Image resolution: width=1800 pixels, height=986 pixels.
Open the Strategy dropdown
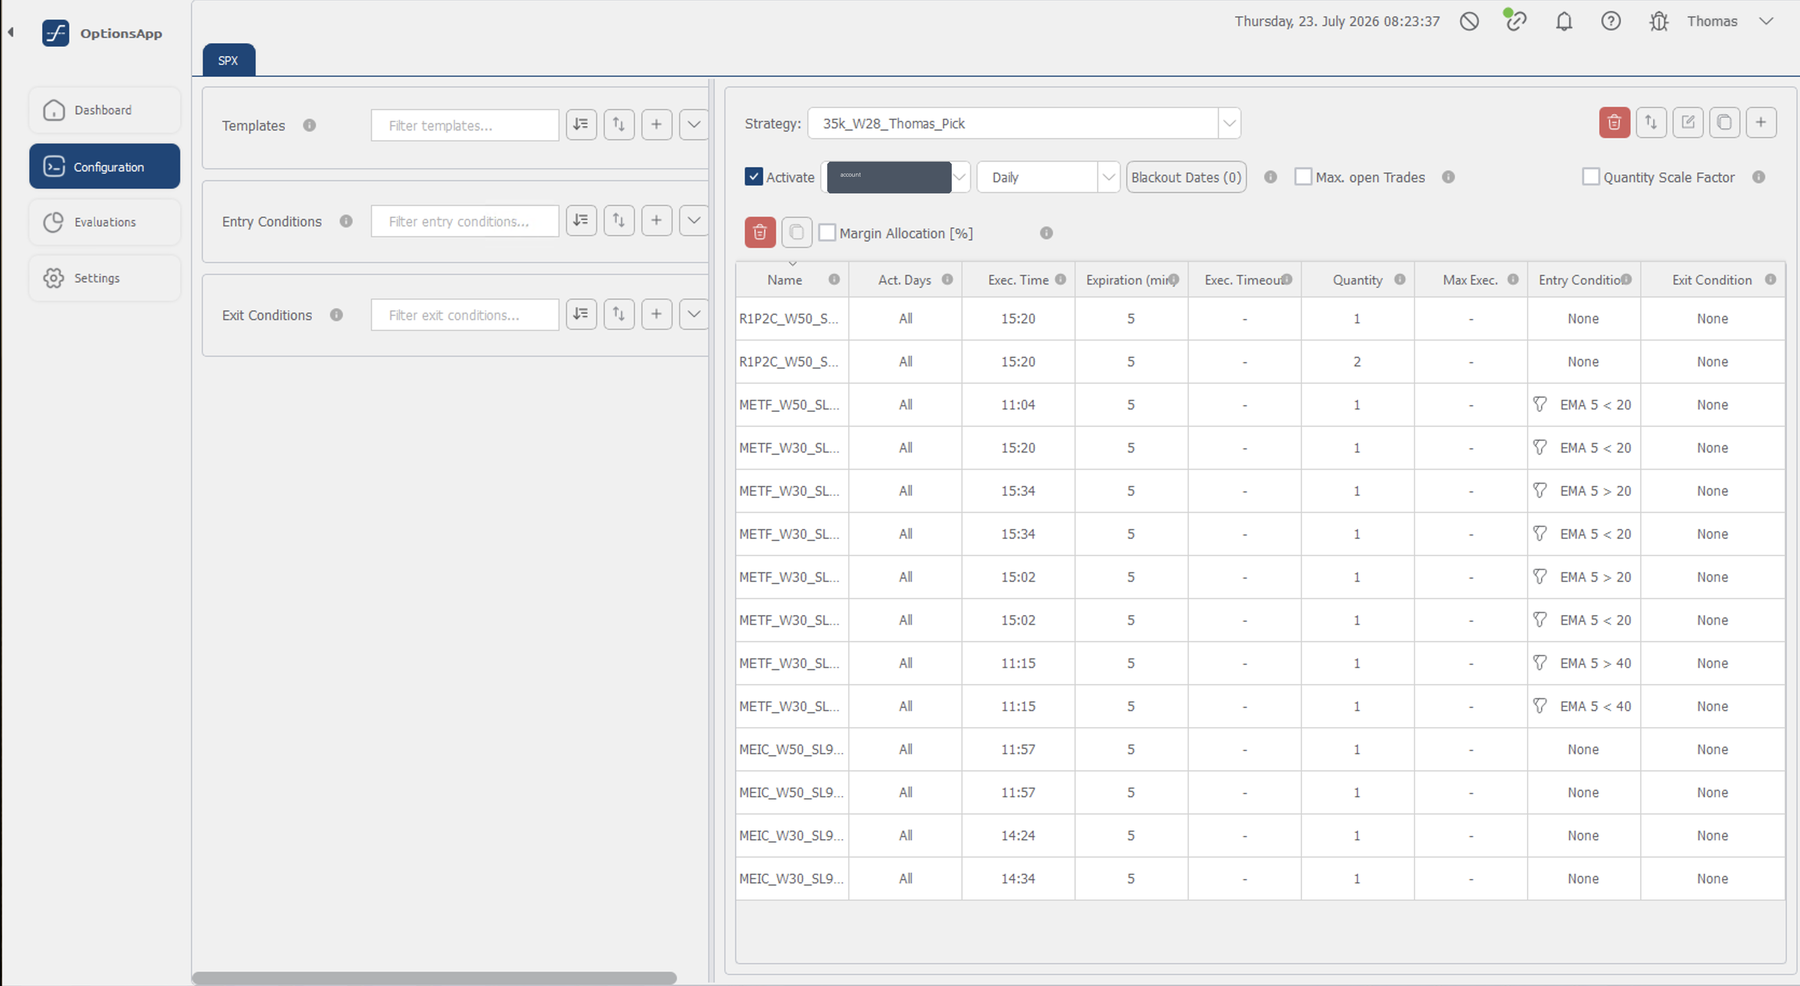[1229, 123]
